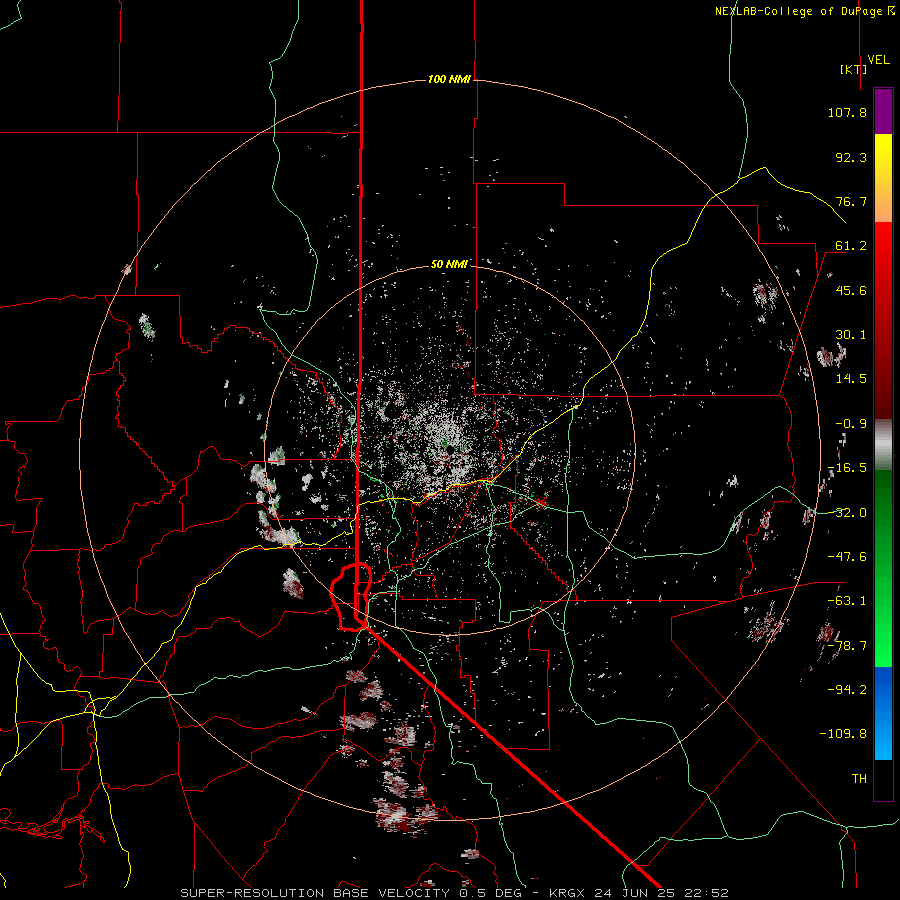The image size is (900, 900).
Task: Click the gray near-zero segment of color bar
Action: coord(883,445)
